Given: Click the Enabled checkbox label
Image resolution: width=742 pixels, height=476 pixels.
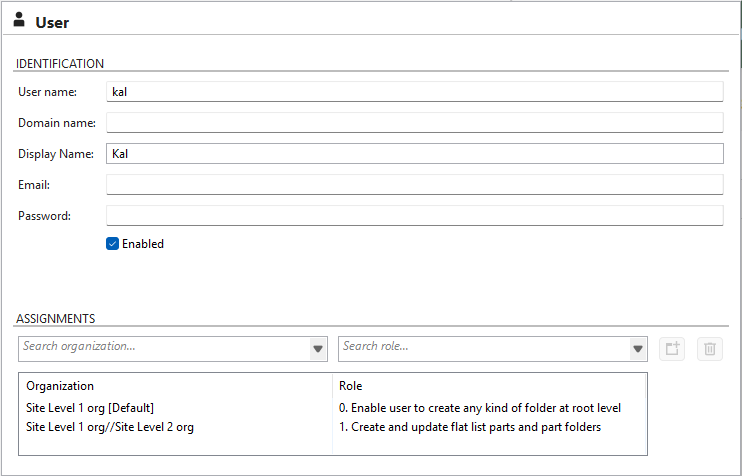Looking at the screenshot, I should [x=143, y=244].
